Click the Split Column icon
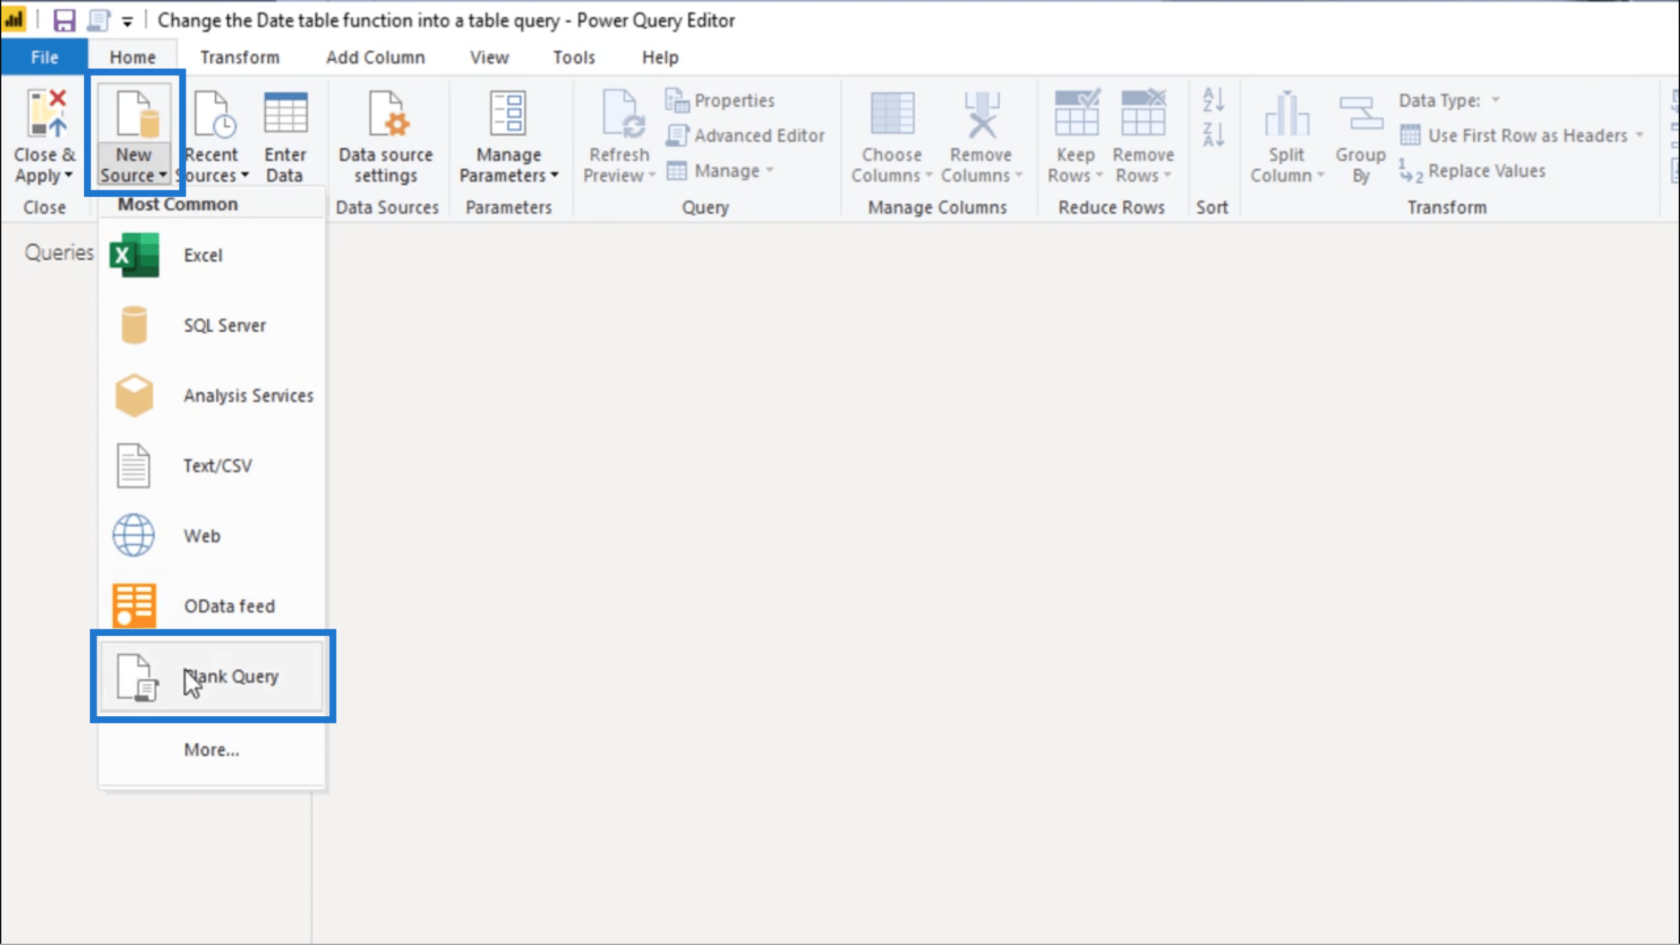This screenshot has height=945, width=1680. [x=1287, y=113]
